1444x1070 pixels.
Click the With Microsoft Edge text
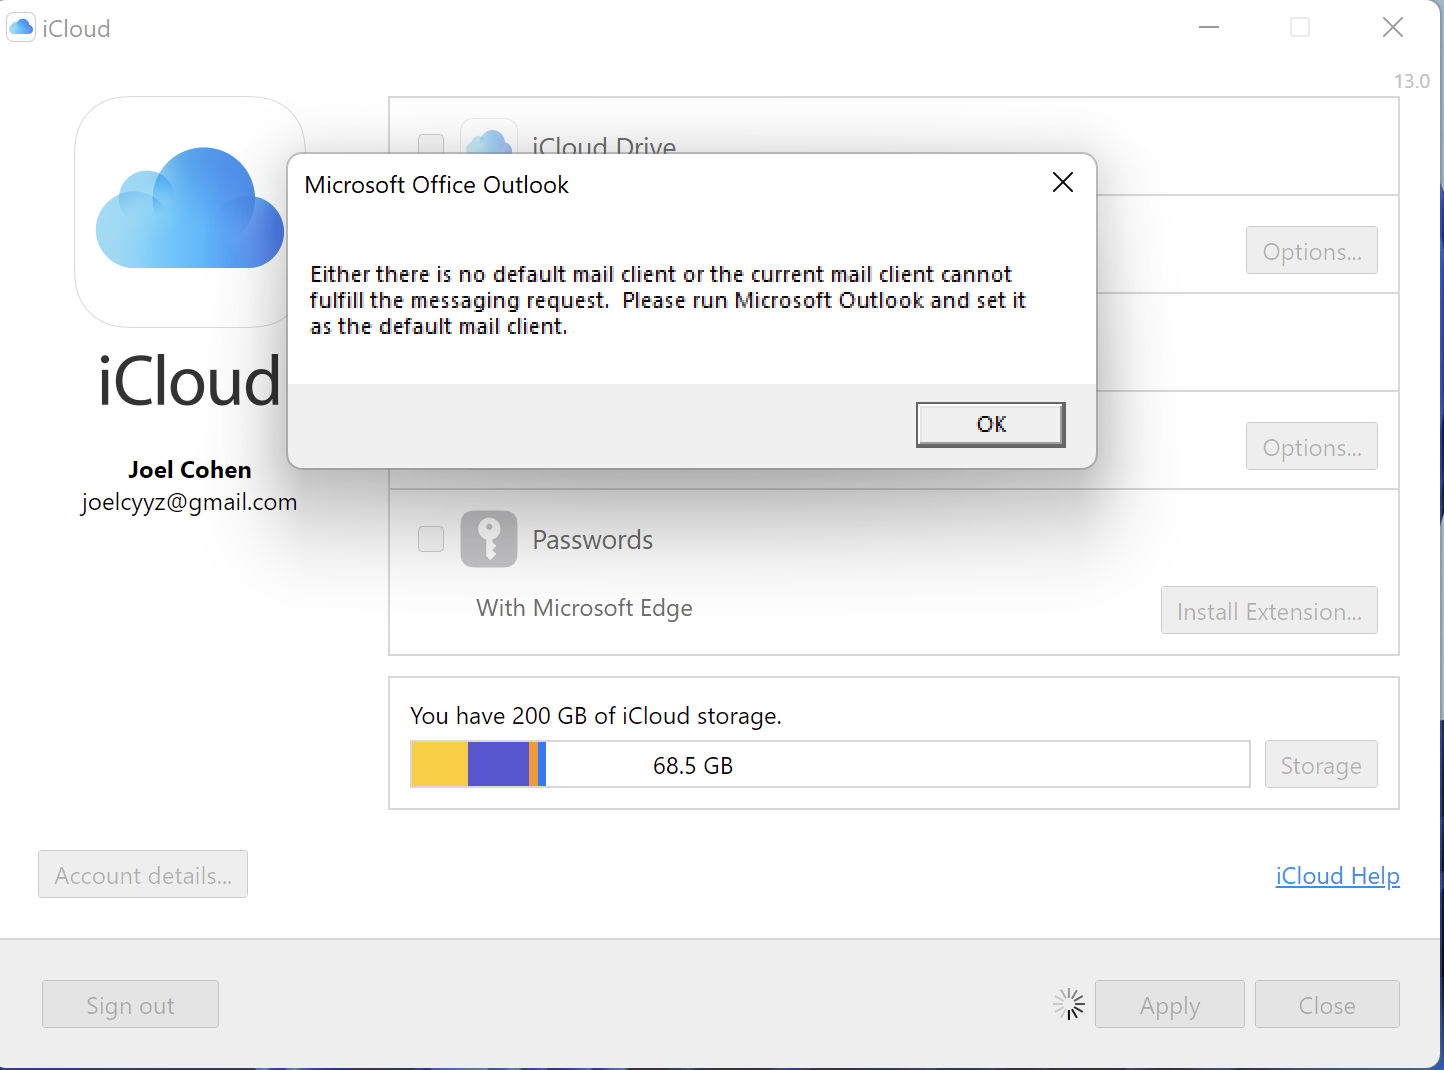coord(584,608)
